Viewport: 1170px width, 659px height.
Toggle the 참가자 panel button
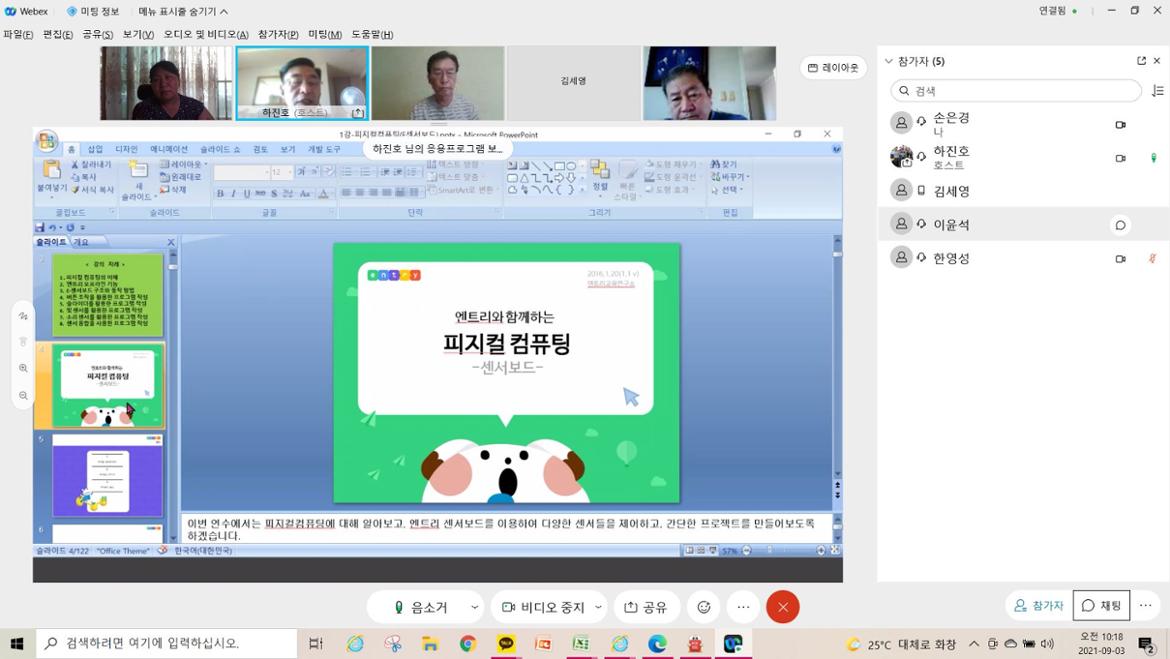pos(1039,606)
